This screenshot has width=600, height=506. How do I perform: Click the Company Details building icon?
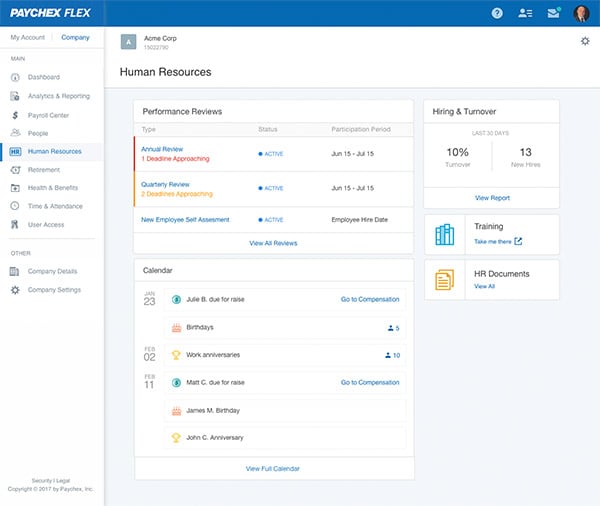15,271
